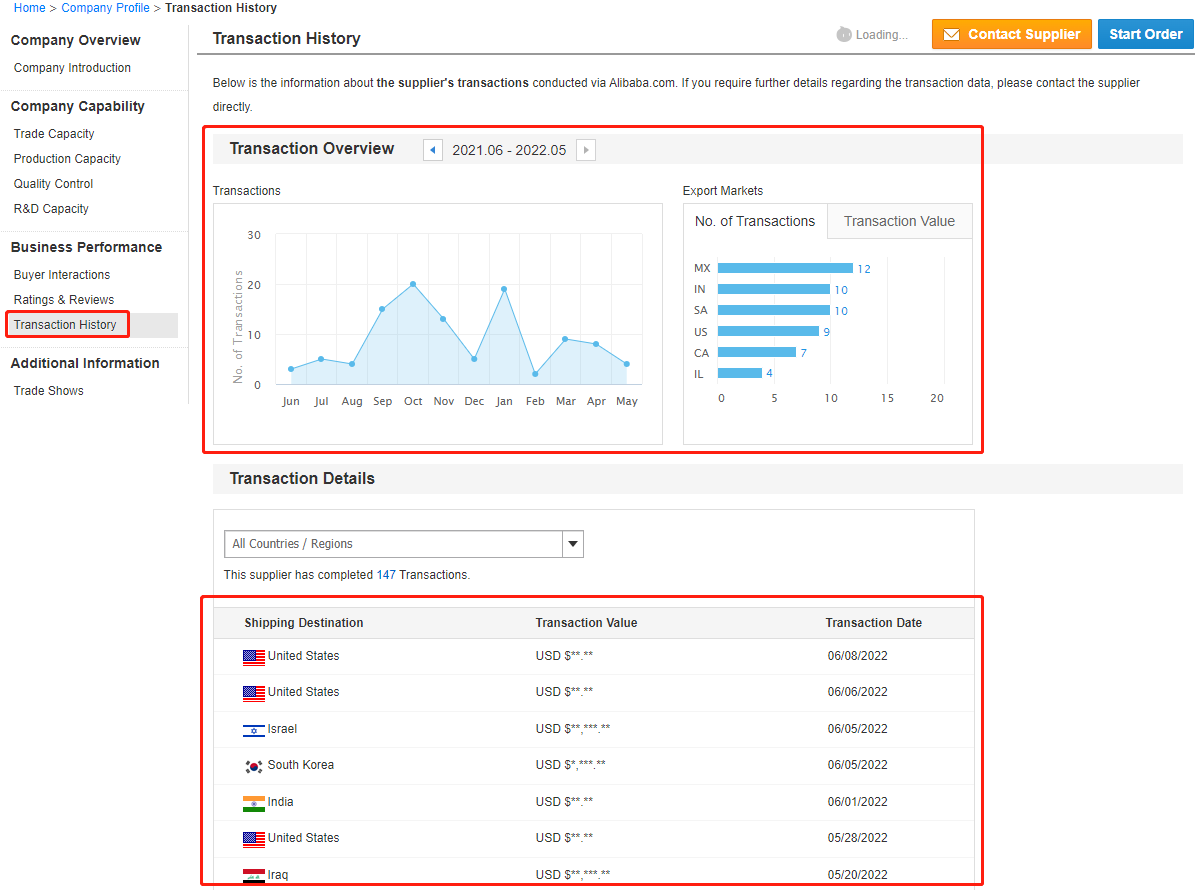This screenshot has width=1195, height=890.
Task: Click the Iraq flag icon
Action: (254, 876)
